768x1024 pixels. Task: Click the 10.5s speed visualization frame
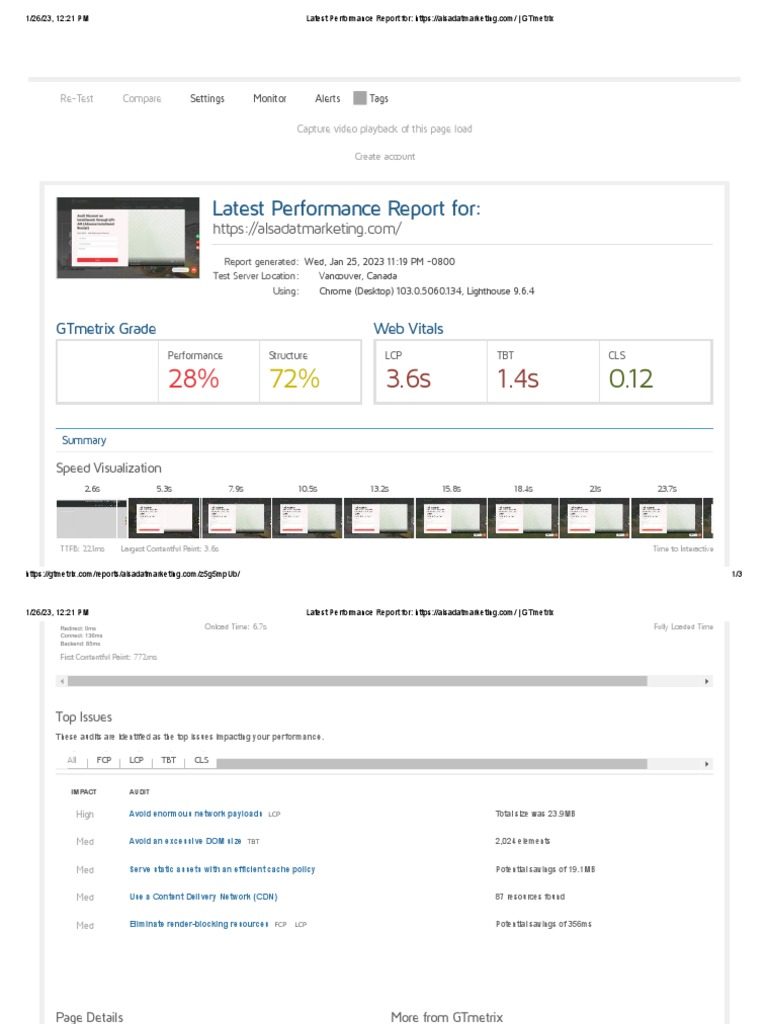click(x=307, y=519)
